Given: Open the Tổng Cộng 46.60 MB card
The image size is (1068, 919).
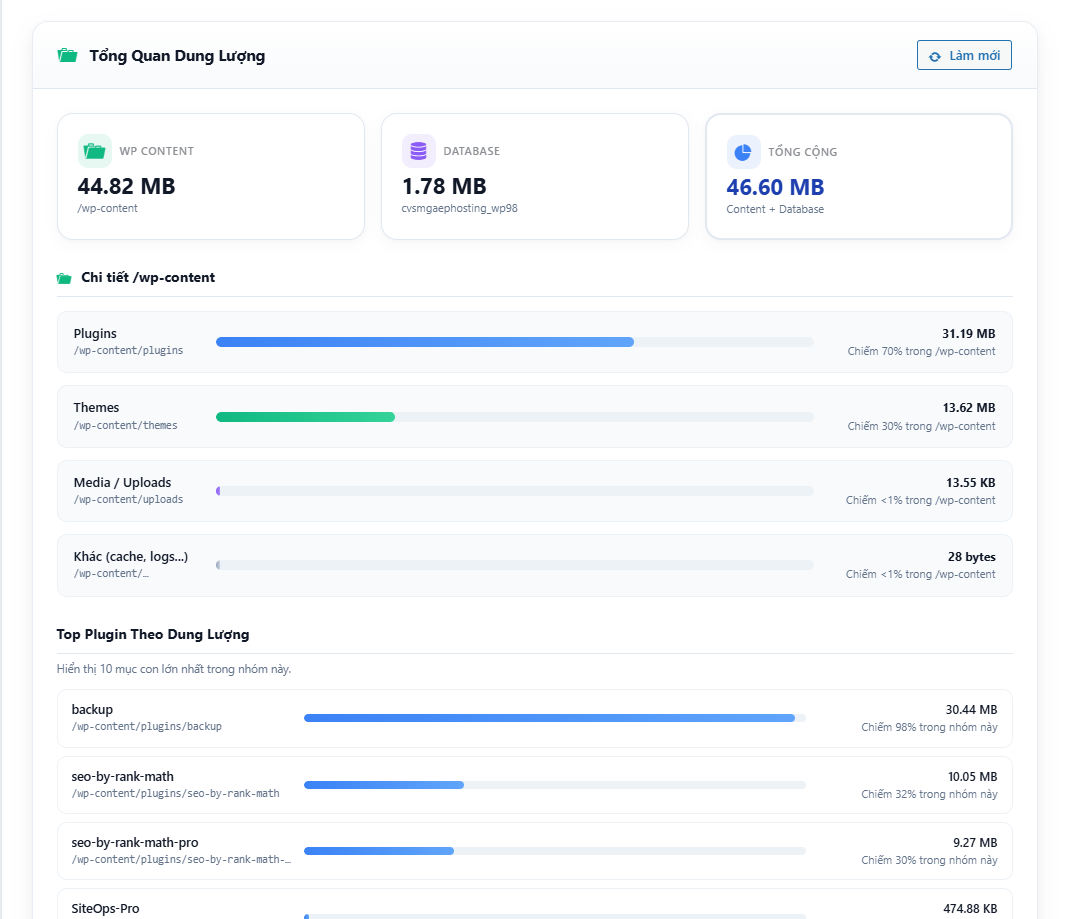Looking at the screenshot, I should 859,176.
